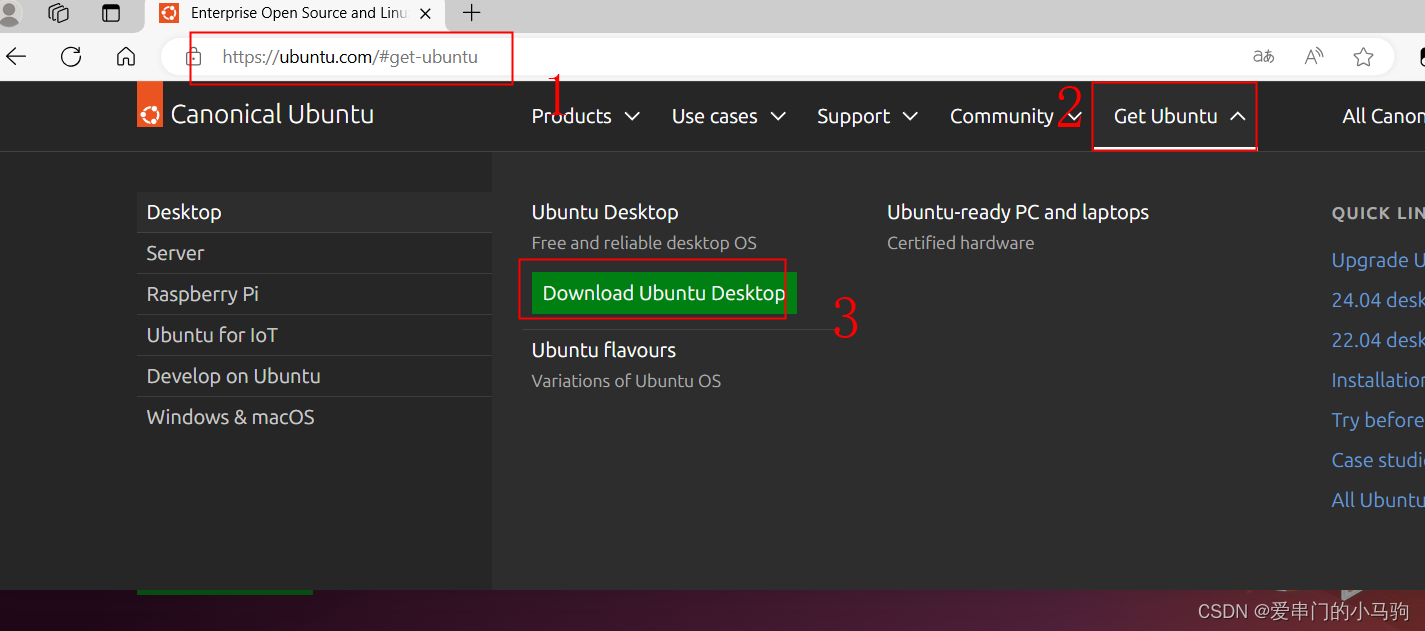1425x631 pixels.
Task: Open the profile avatar icon
Action: [x=9, y=12]
